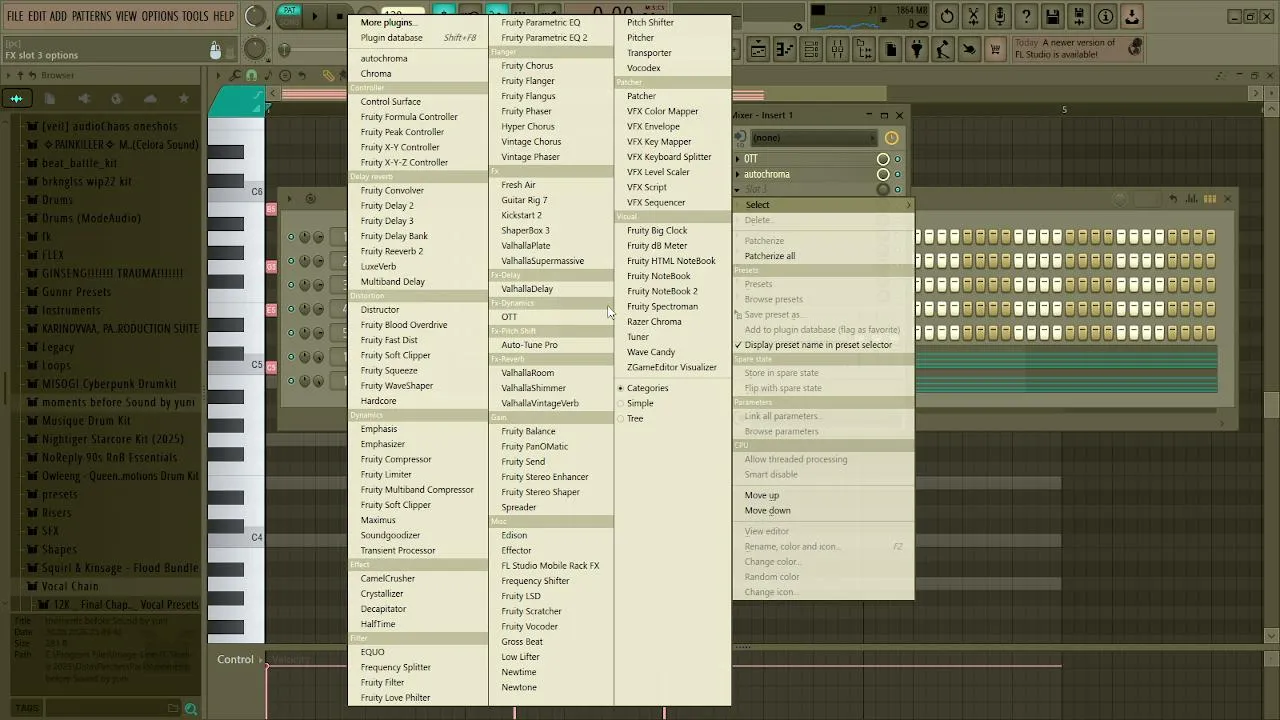Open the OPTIONS menu
Image resolution: width=1280 pixels, height=720 pixels.
coord(159,16)
